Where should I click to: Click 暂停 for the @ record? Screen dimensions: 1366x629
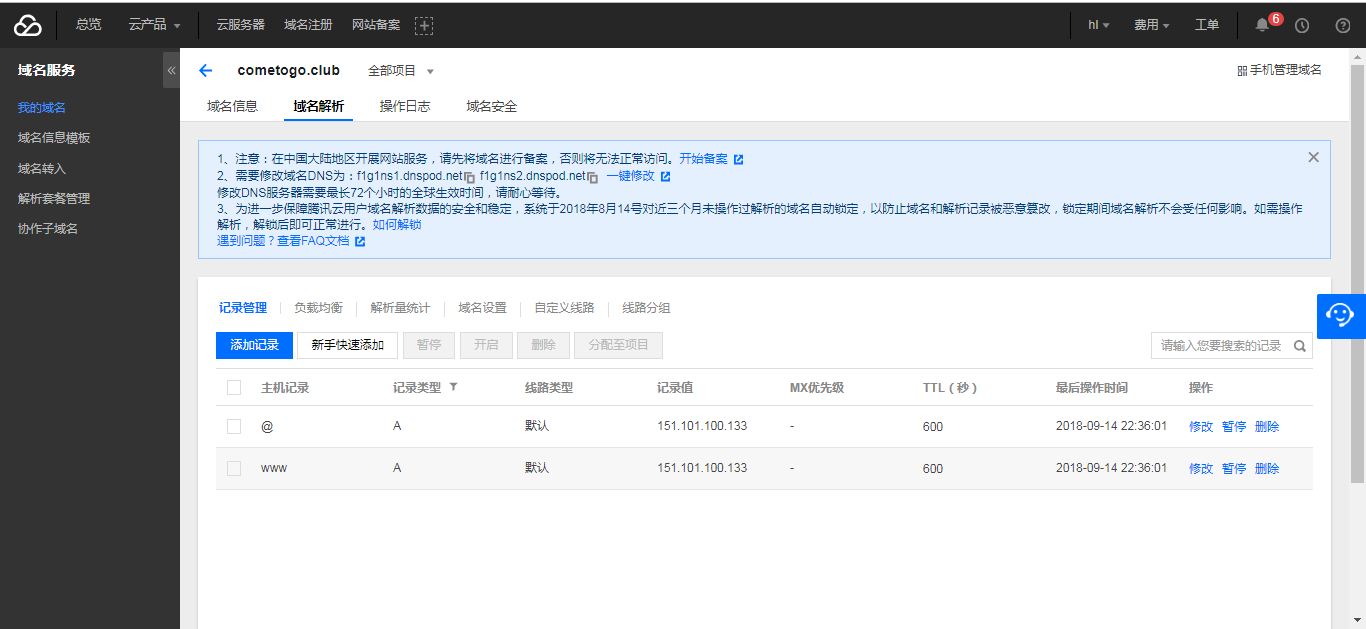click(1234, 427)
